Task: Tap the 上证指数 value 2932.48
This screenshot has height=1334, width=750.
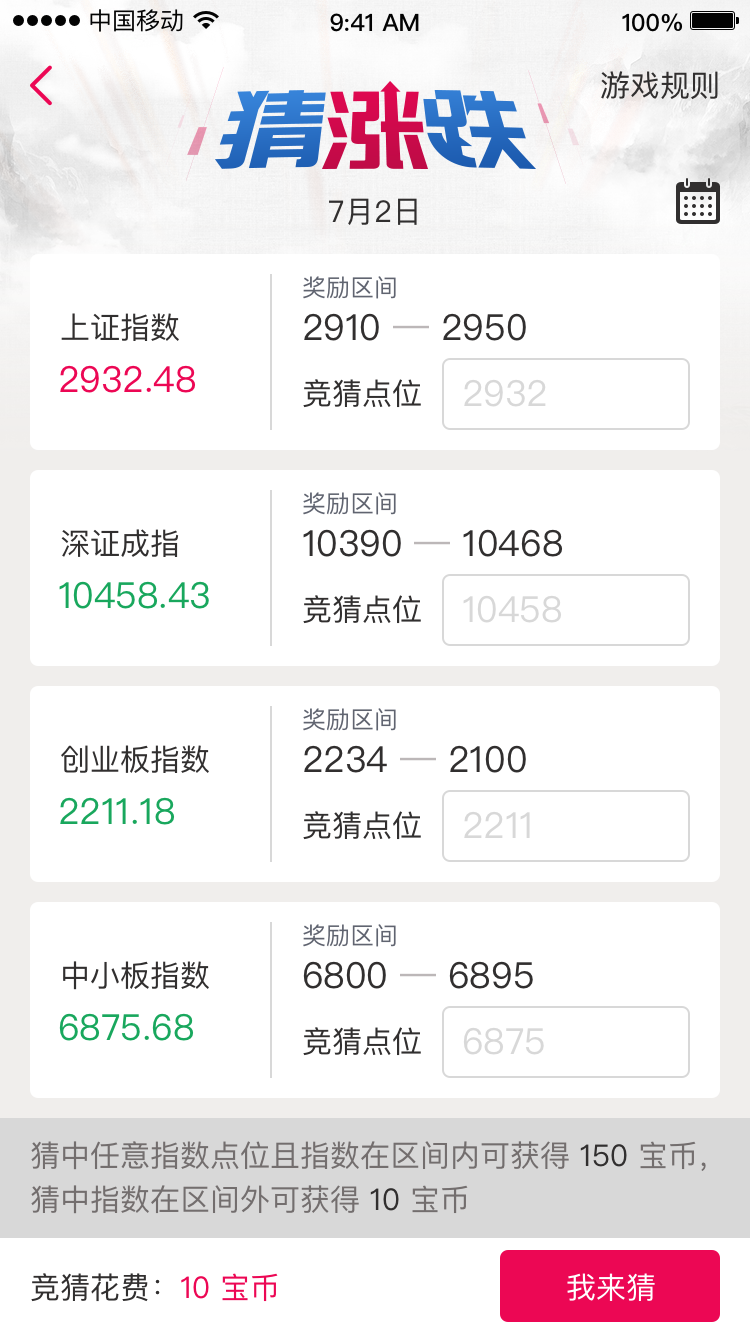Action: pos(128,380)
